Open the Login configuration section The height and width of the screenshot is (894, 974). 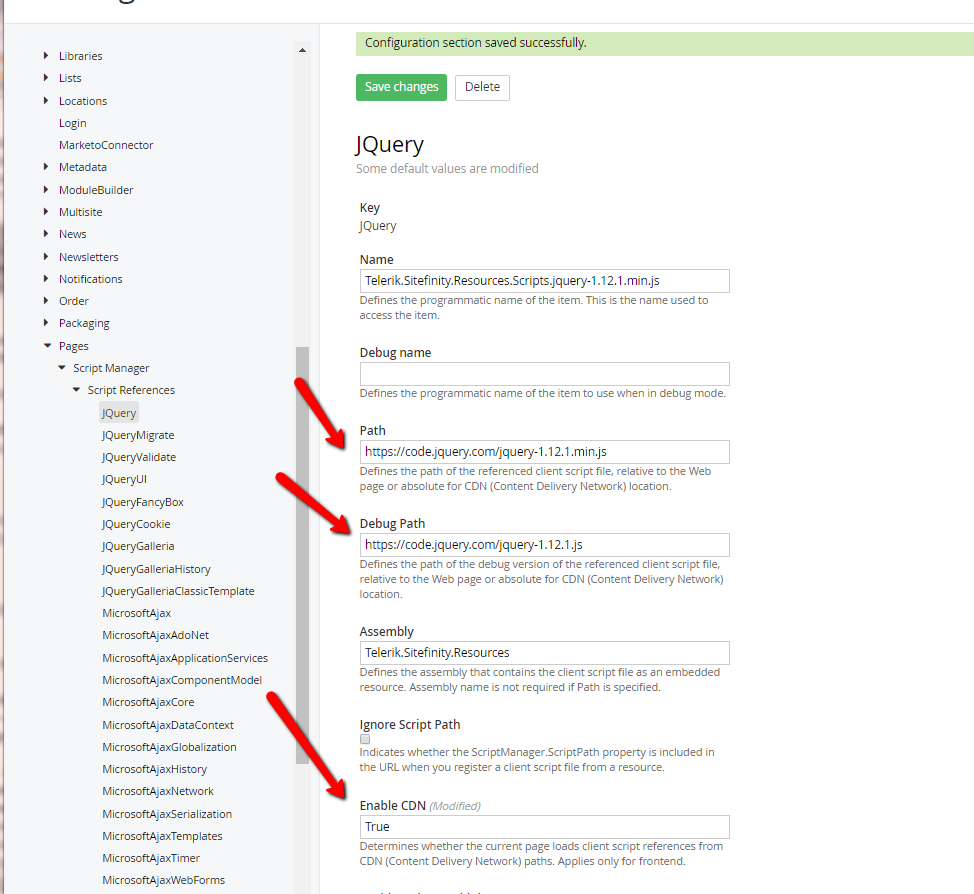72,123
